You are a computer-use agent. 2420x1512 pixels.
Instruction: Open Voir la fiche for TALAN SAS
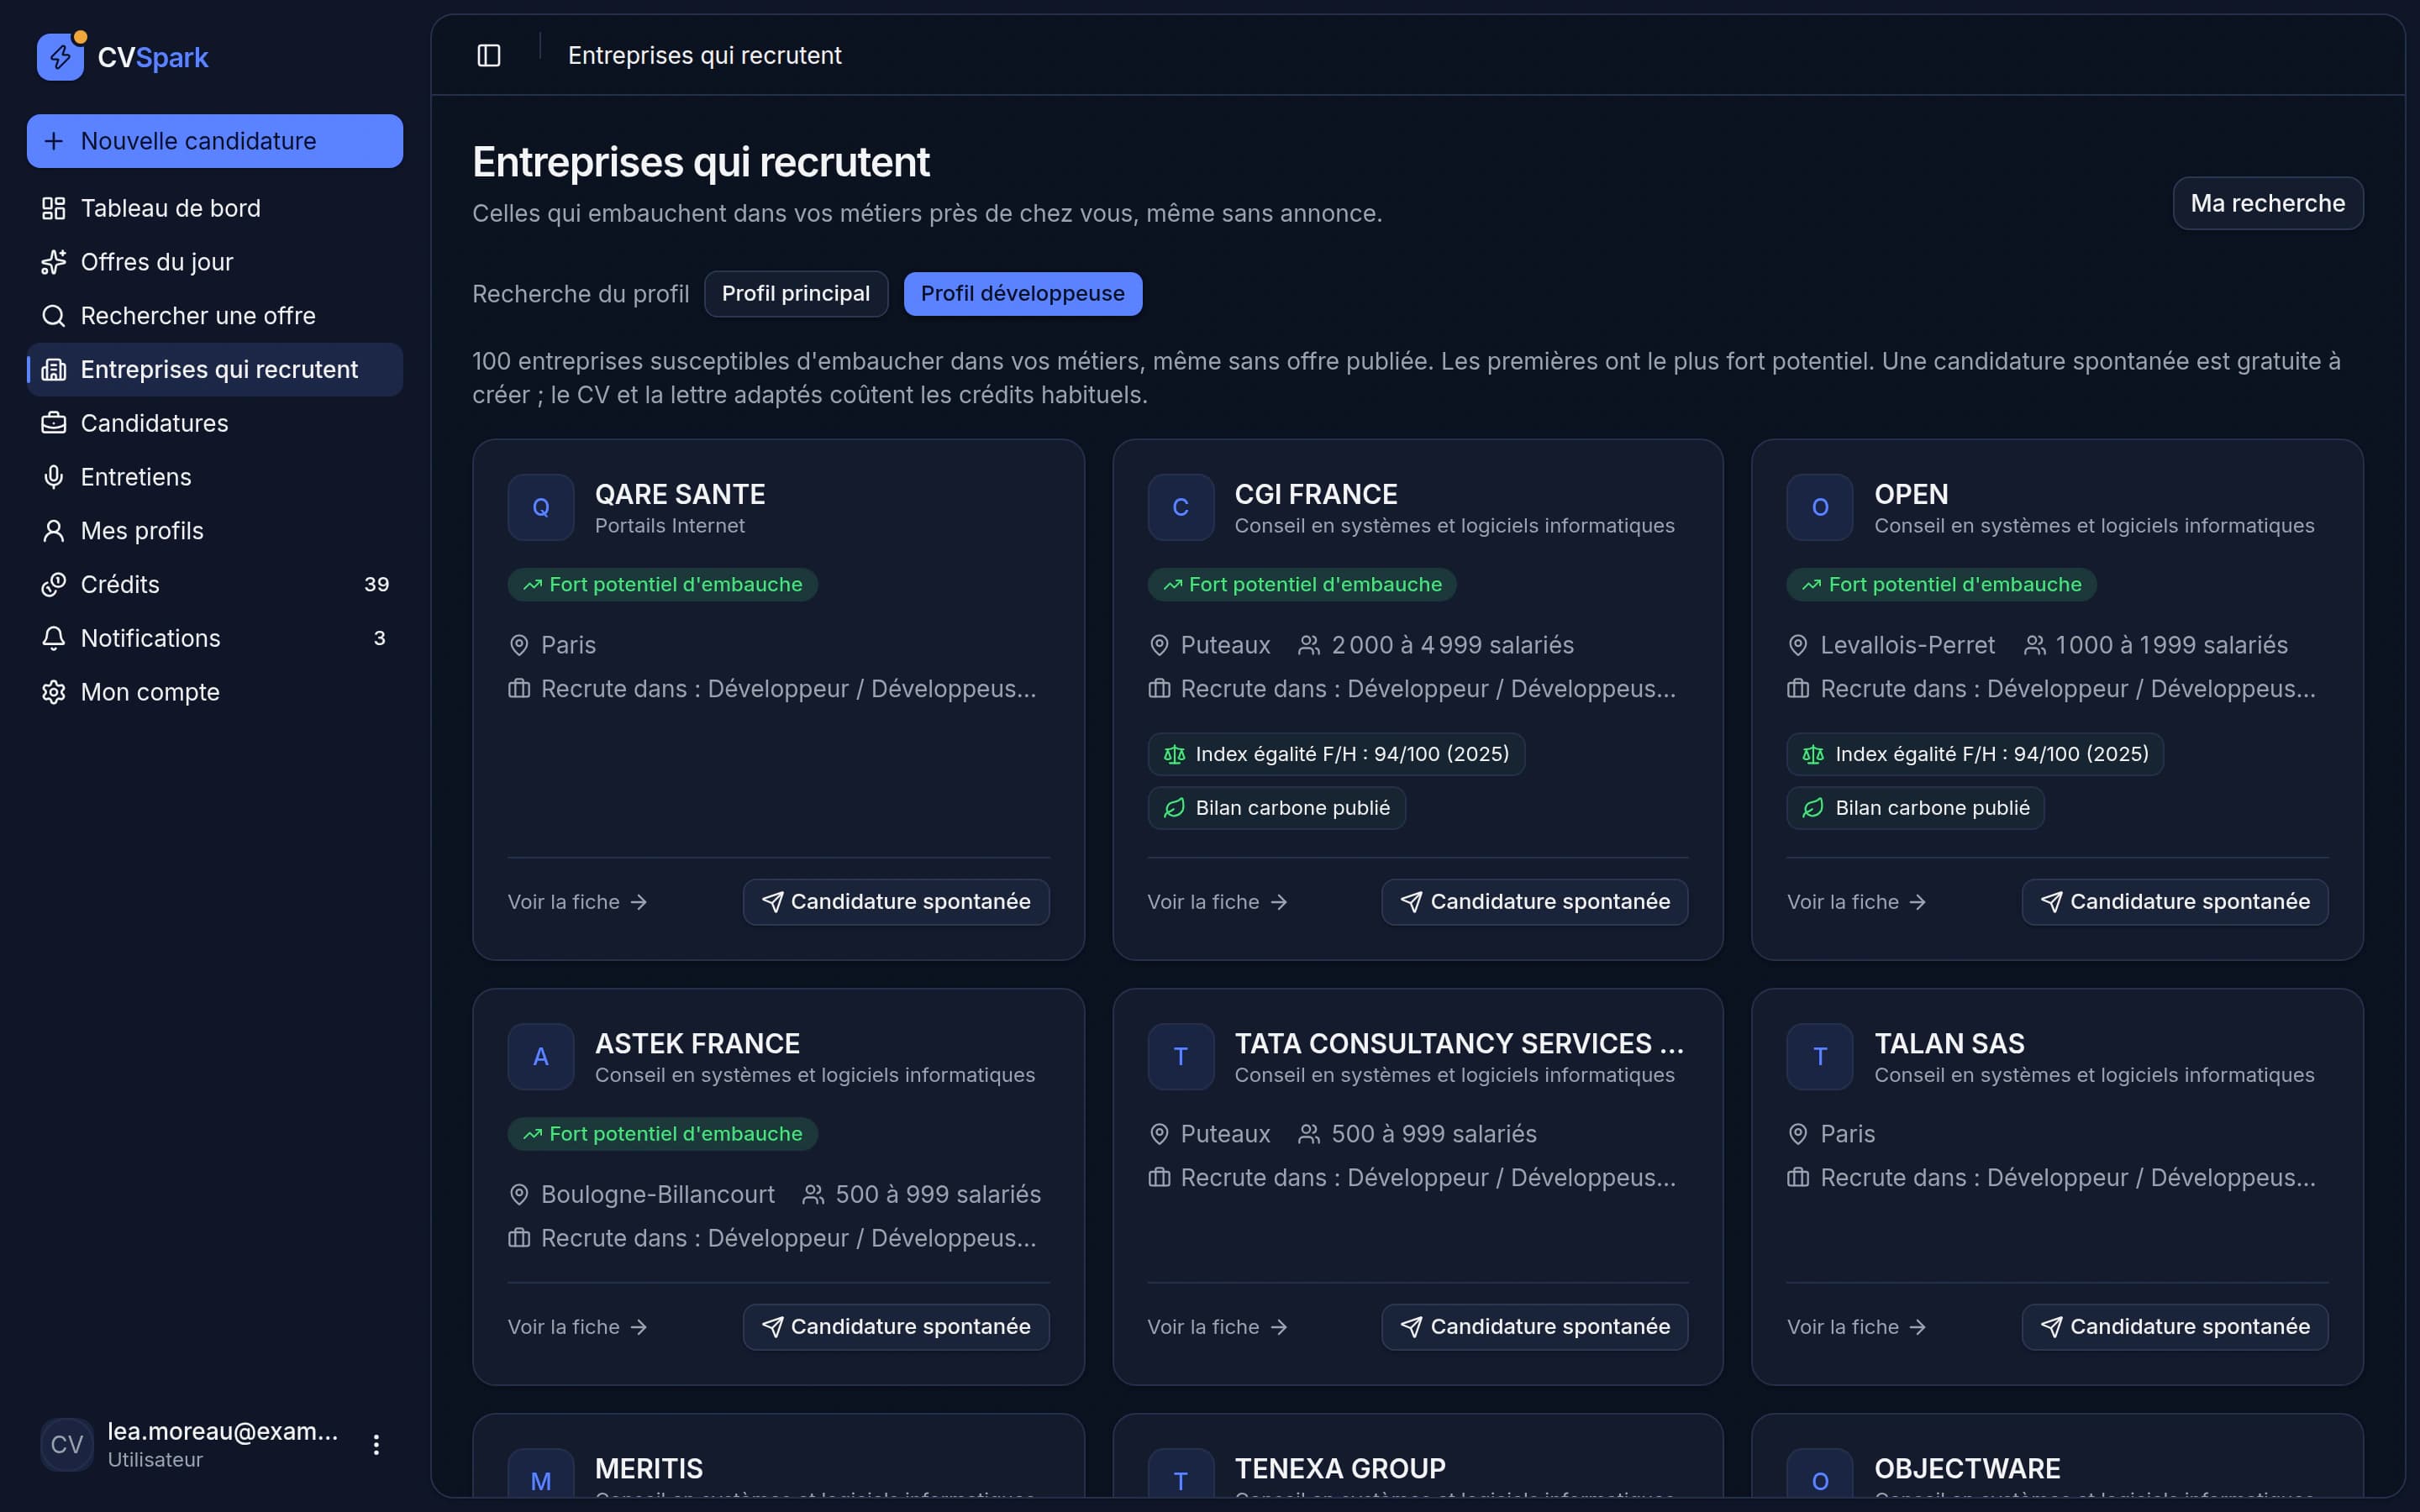tap(1857, 1327)
